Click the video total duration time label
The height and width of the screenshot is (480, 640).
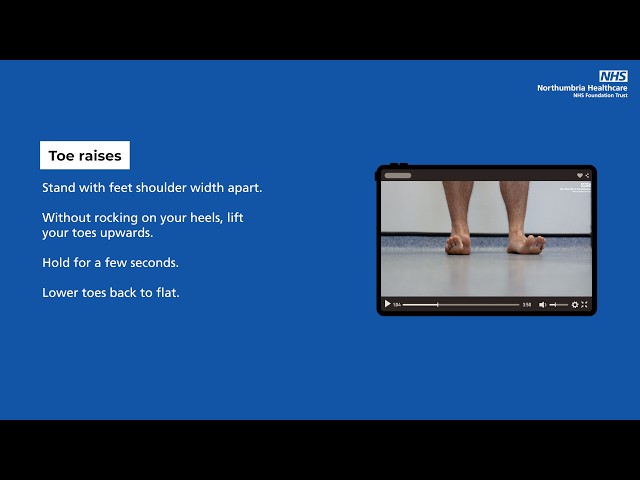click(x=527, y=304)
